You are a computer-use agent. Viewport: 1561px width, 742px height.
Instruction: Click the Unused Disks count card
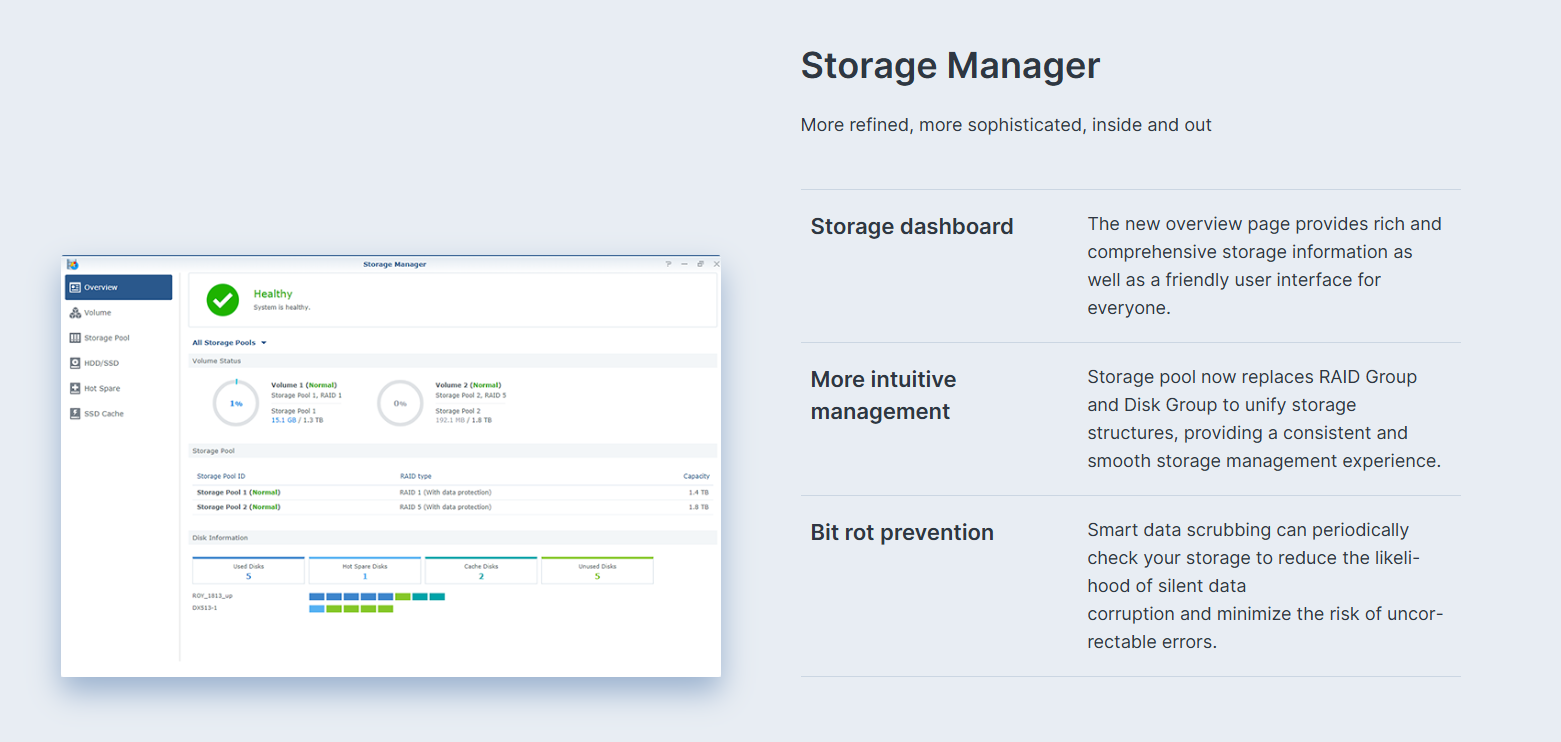[x=597, y=570]
